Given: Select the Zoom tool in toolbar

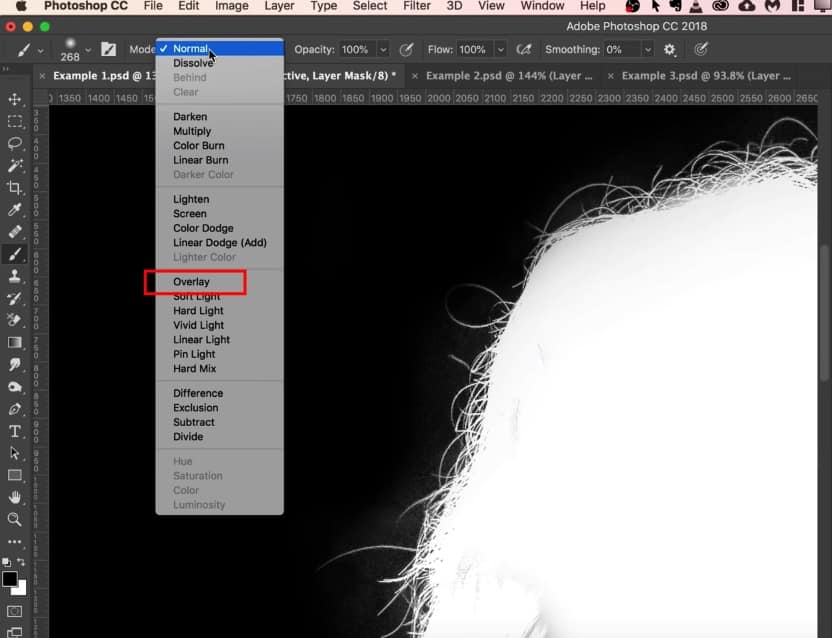Looking at the screenshot, I should point(15,520).
